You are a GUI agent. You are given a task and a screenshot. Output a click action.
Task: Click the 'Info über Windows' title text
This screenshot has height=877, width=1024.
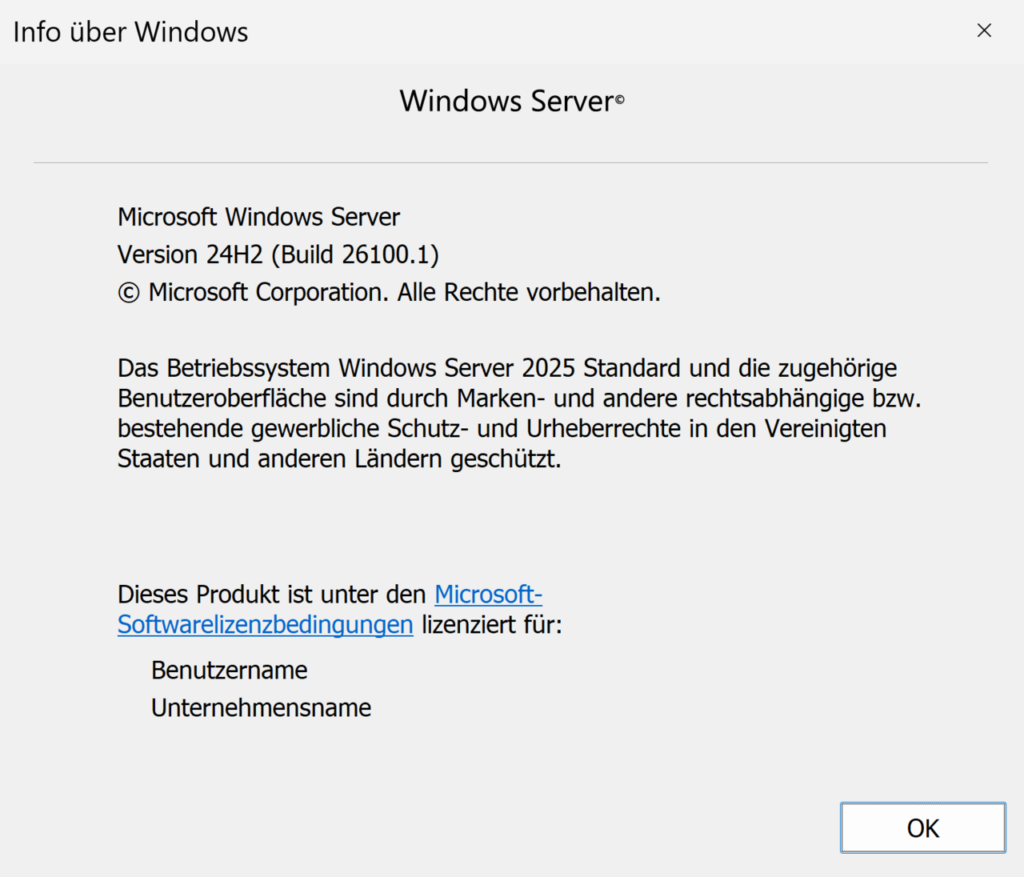[x=131, y=32]
